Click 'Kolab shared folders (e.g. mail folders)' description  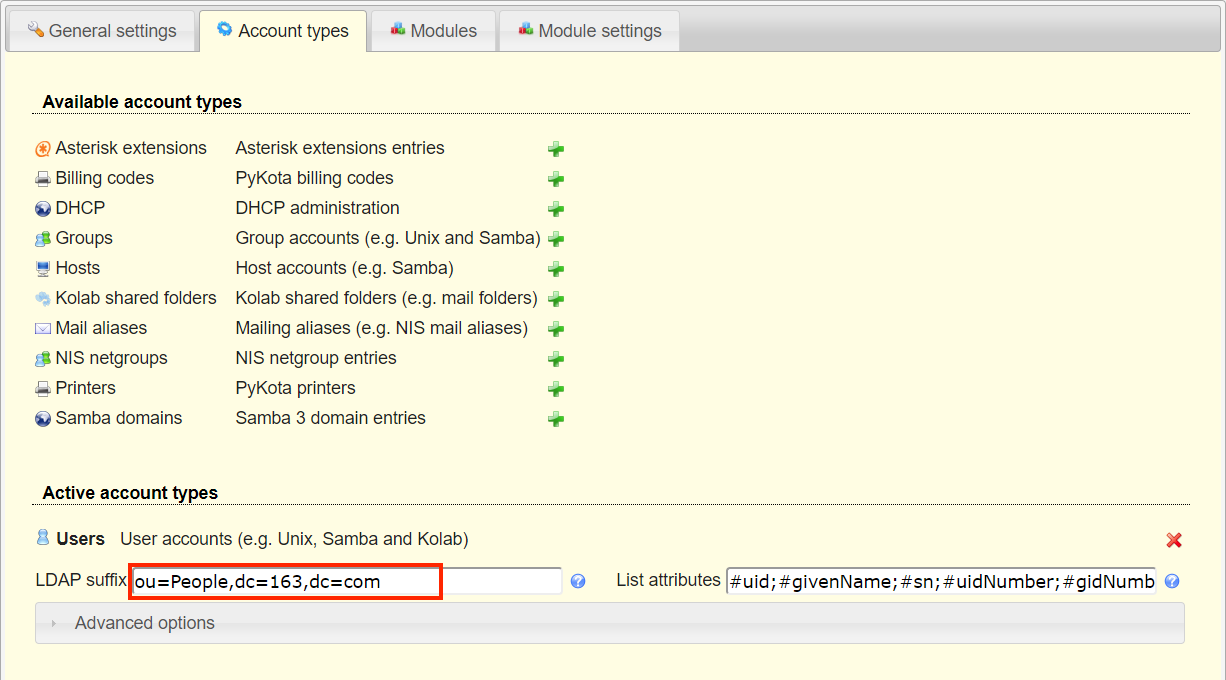click(387, 298)
